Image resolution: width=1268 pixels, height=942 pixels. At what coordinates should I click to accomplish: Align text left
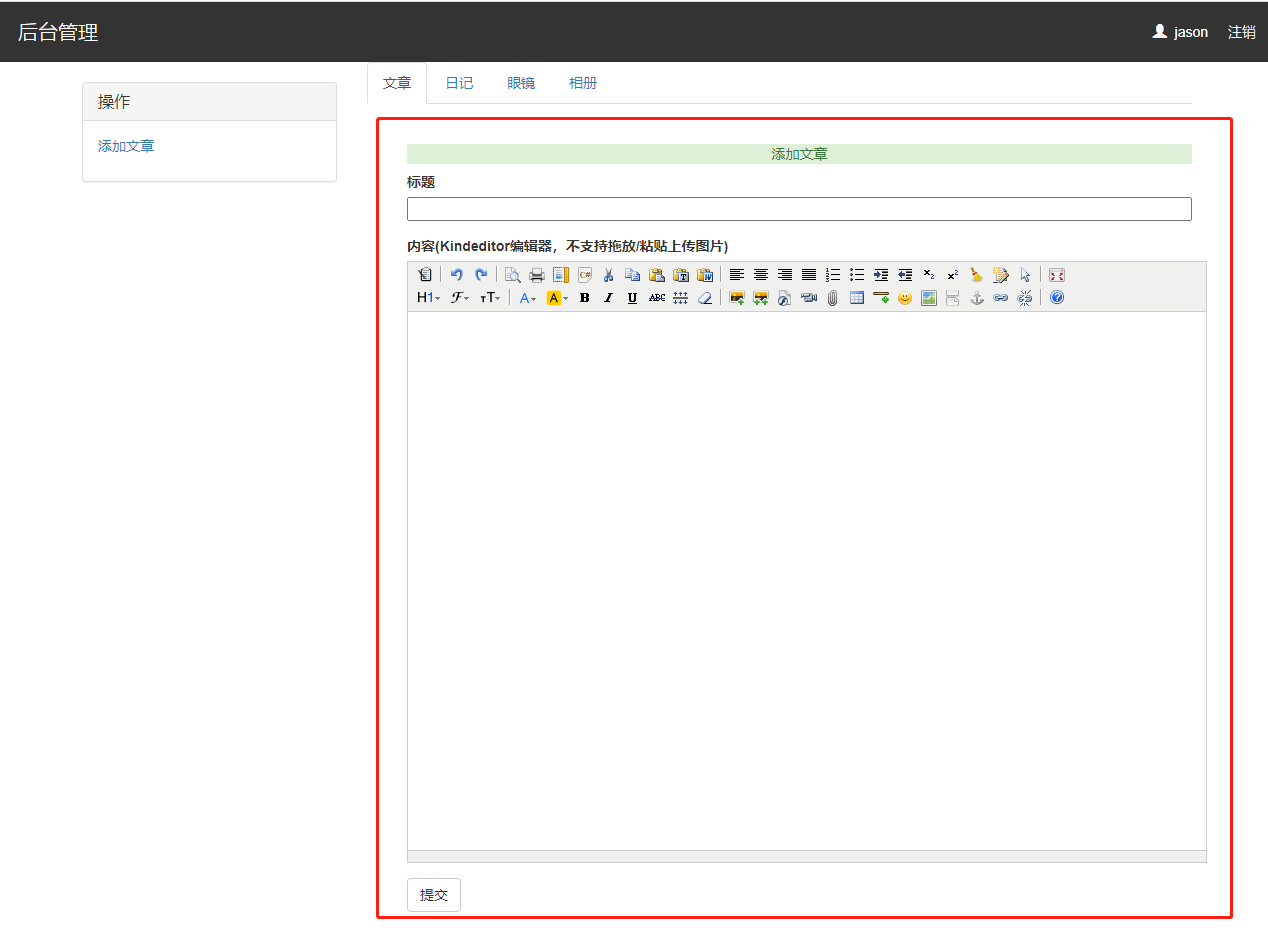click(x=737, y=275)
